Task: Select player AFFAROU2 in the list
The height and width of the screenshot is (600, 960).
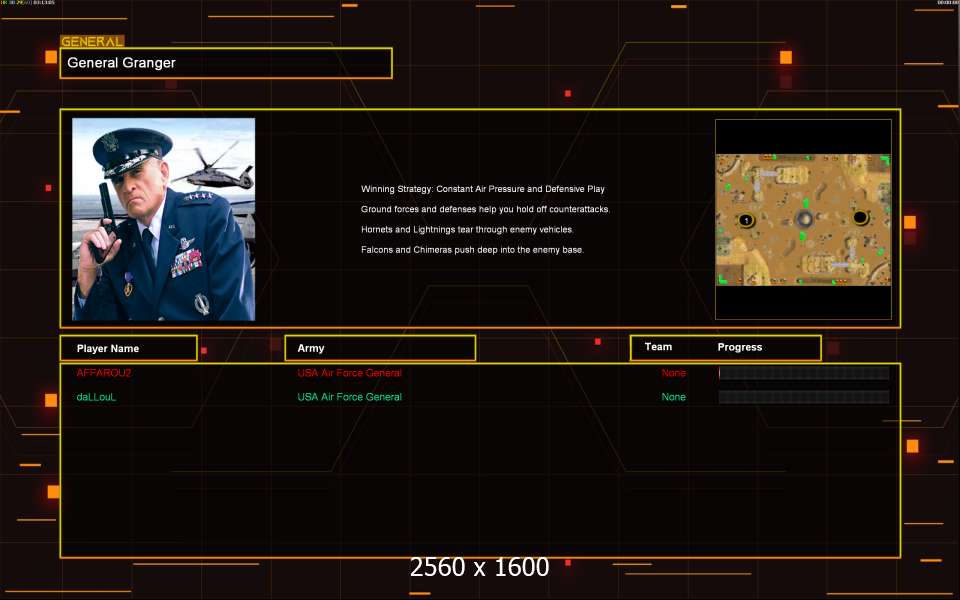Action: tap(104, 373)
